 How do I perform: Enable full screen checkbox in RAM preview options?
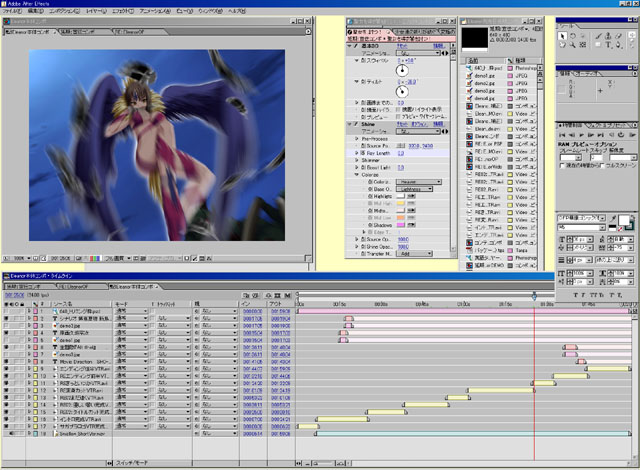point(602,166)
